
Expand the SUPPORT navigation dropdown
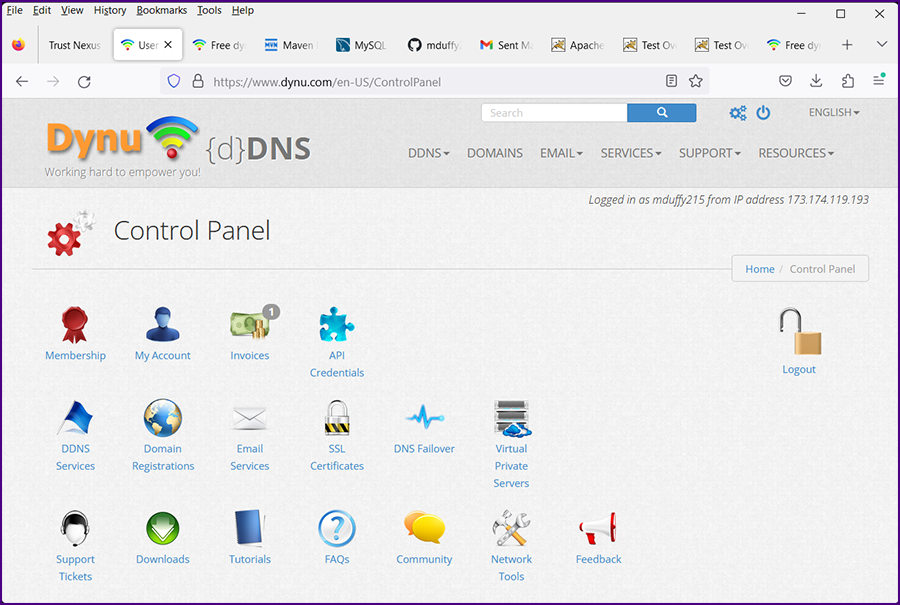709,153
